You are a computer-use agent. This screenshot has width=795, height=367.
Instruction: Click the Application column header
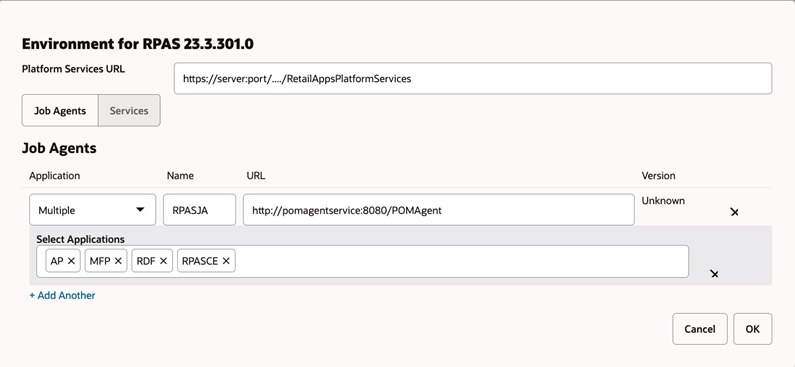(55, 176)
